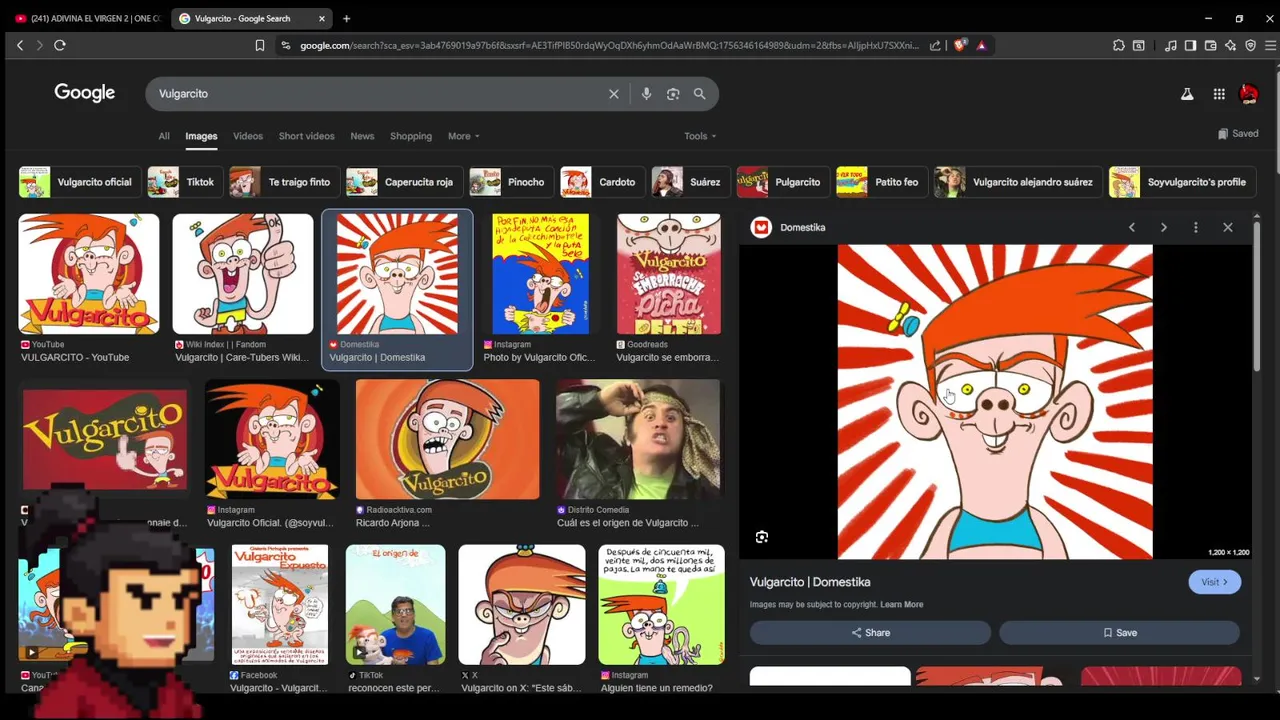Clear the search box with the X
This screenshot has height=720, width=1280.
[x=614, y=94]
